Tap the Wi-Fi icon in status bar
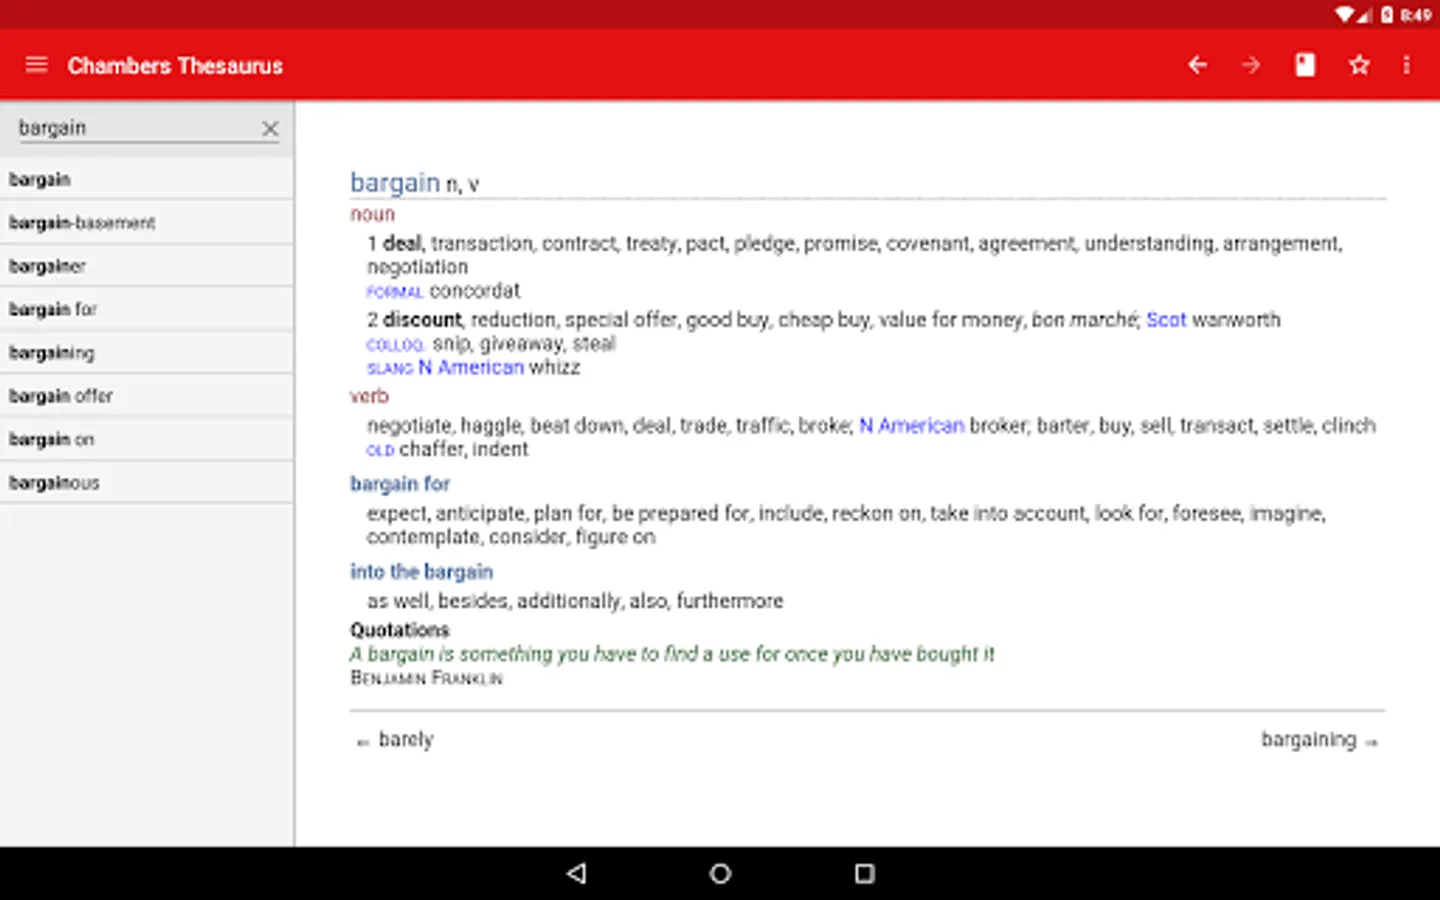 [x=1346, y=14]
